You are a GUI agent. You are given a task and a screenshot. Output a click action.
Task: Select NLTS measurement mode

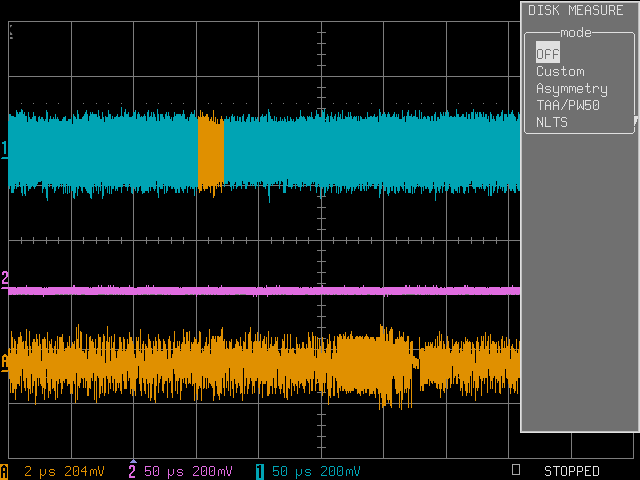coord(552,122)
